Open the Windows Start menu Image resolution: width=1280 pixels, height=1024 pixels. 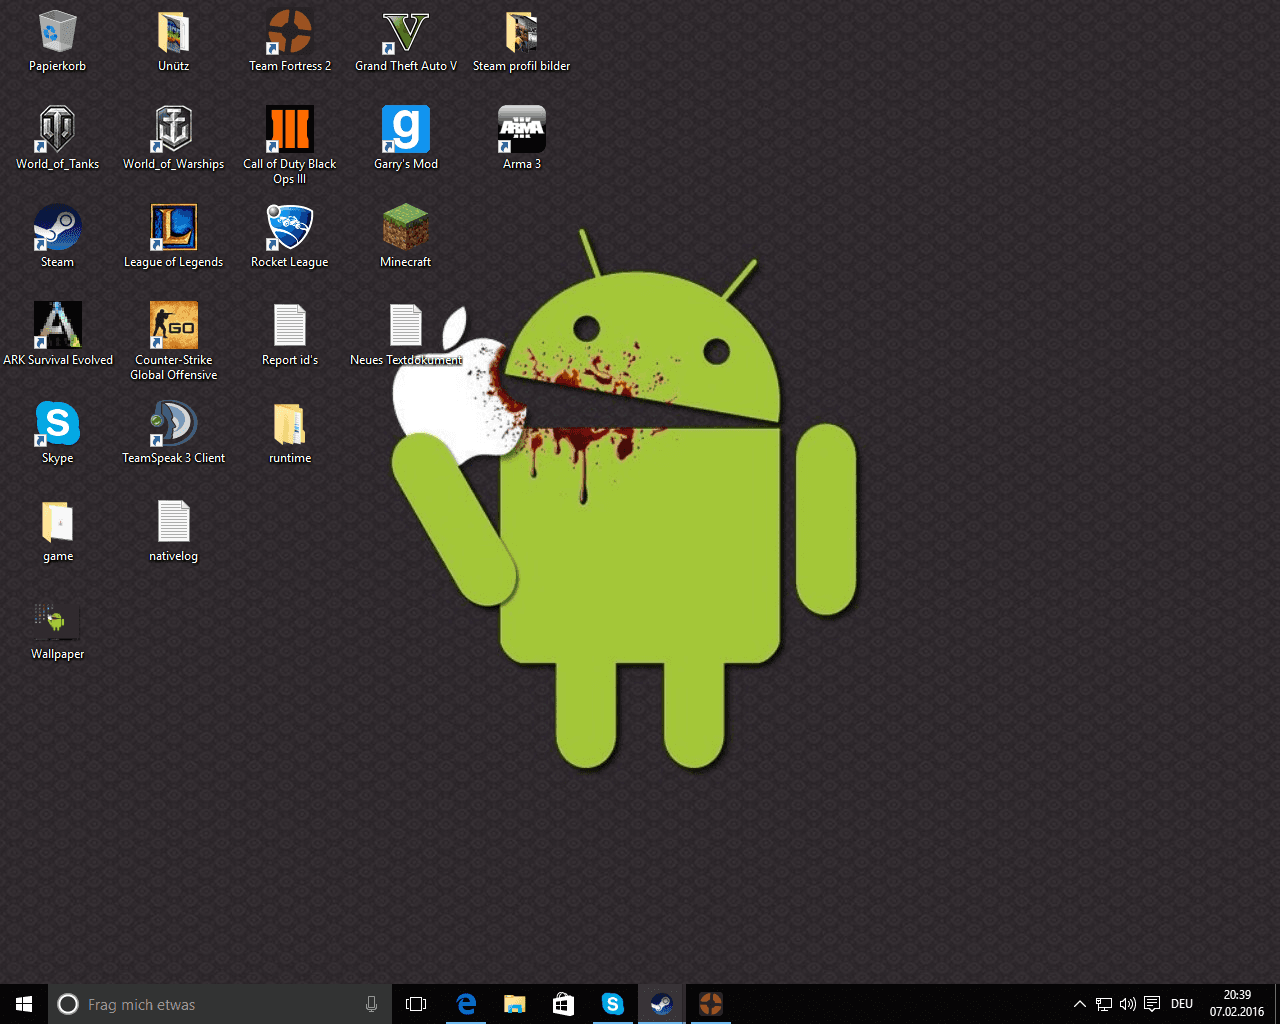(24, 1004)
